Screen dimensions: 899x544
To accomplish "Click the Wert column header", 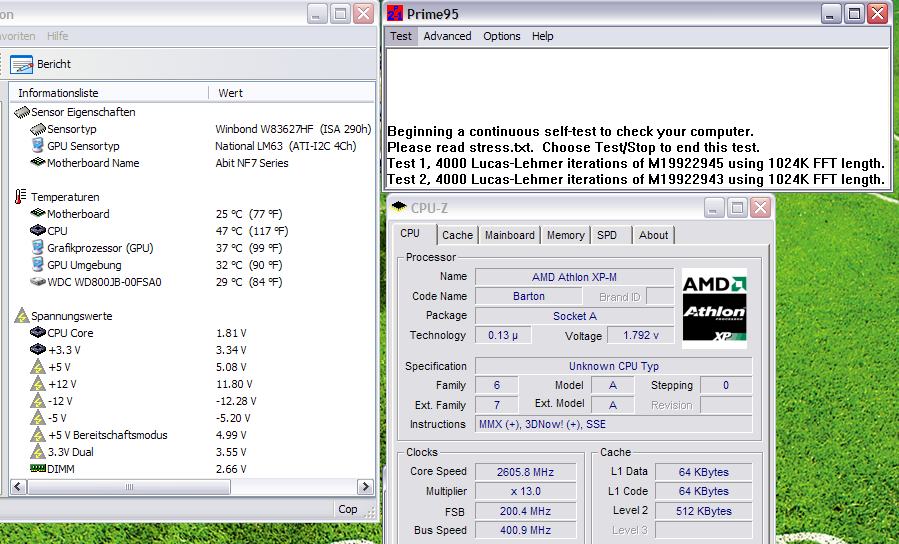I will click(291, 93).
